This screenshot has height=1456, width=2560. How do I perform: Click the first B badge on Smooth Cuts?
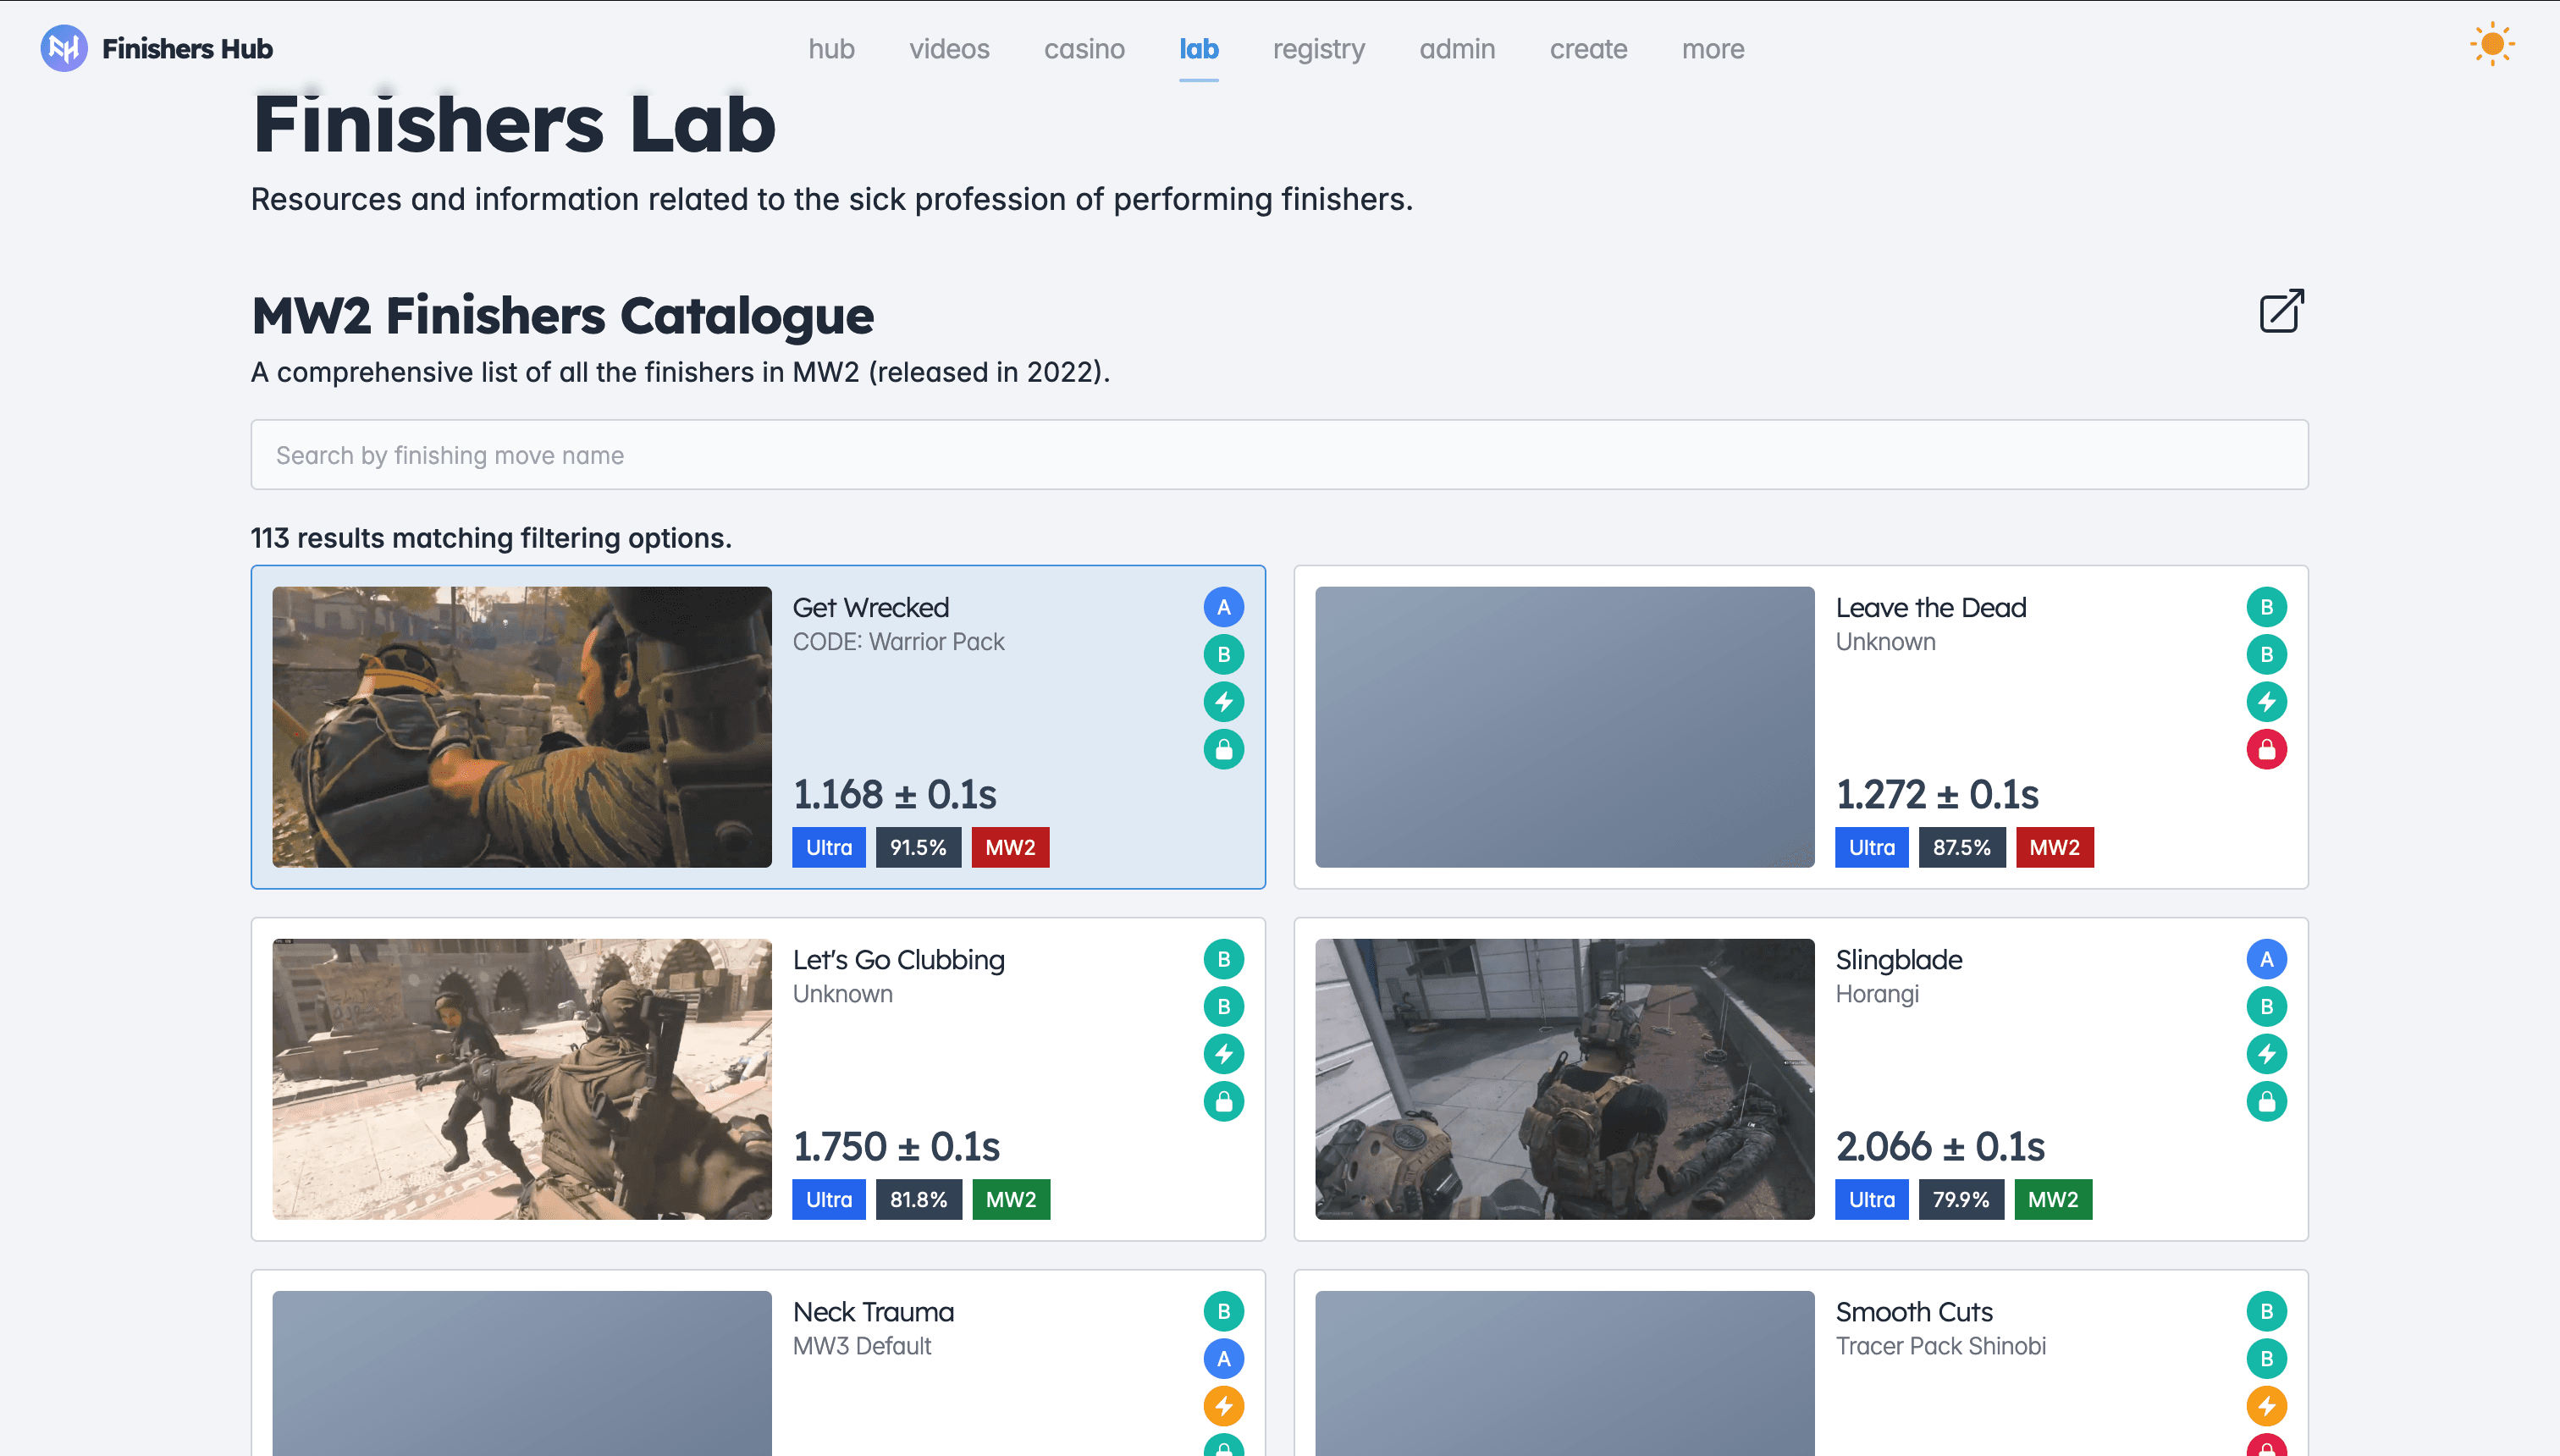pos(2267,1311)
